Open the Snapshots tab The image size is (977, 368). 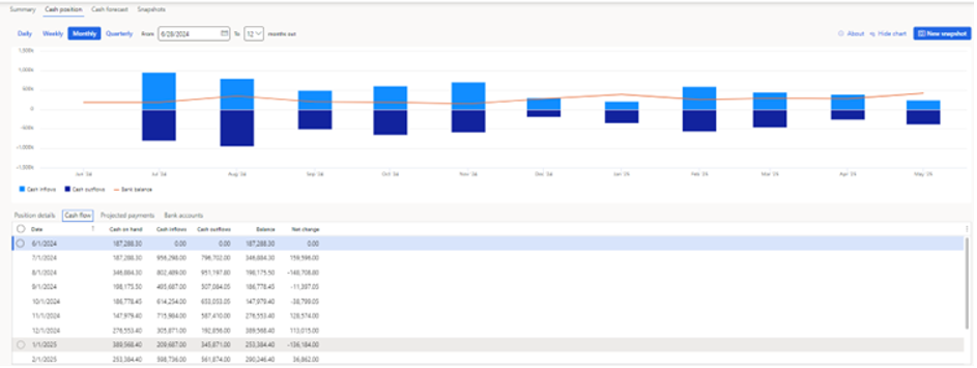point(151,10)
